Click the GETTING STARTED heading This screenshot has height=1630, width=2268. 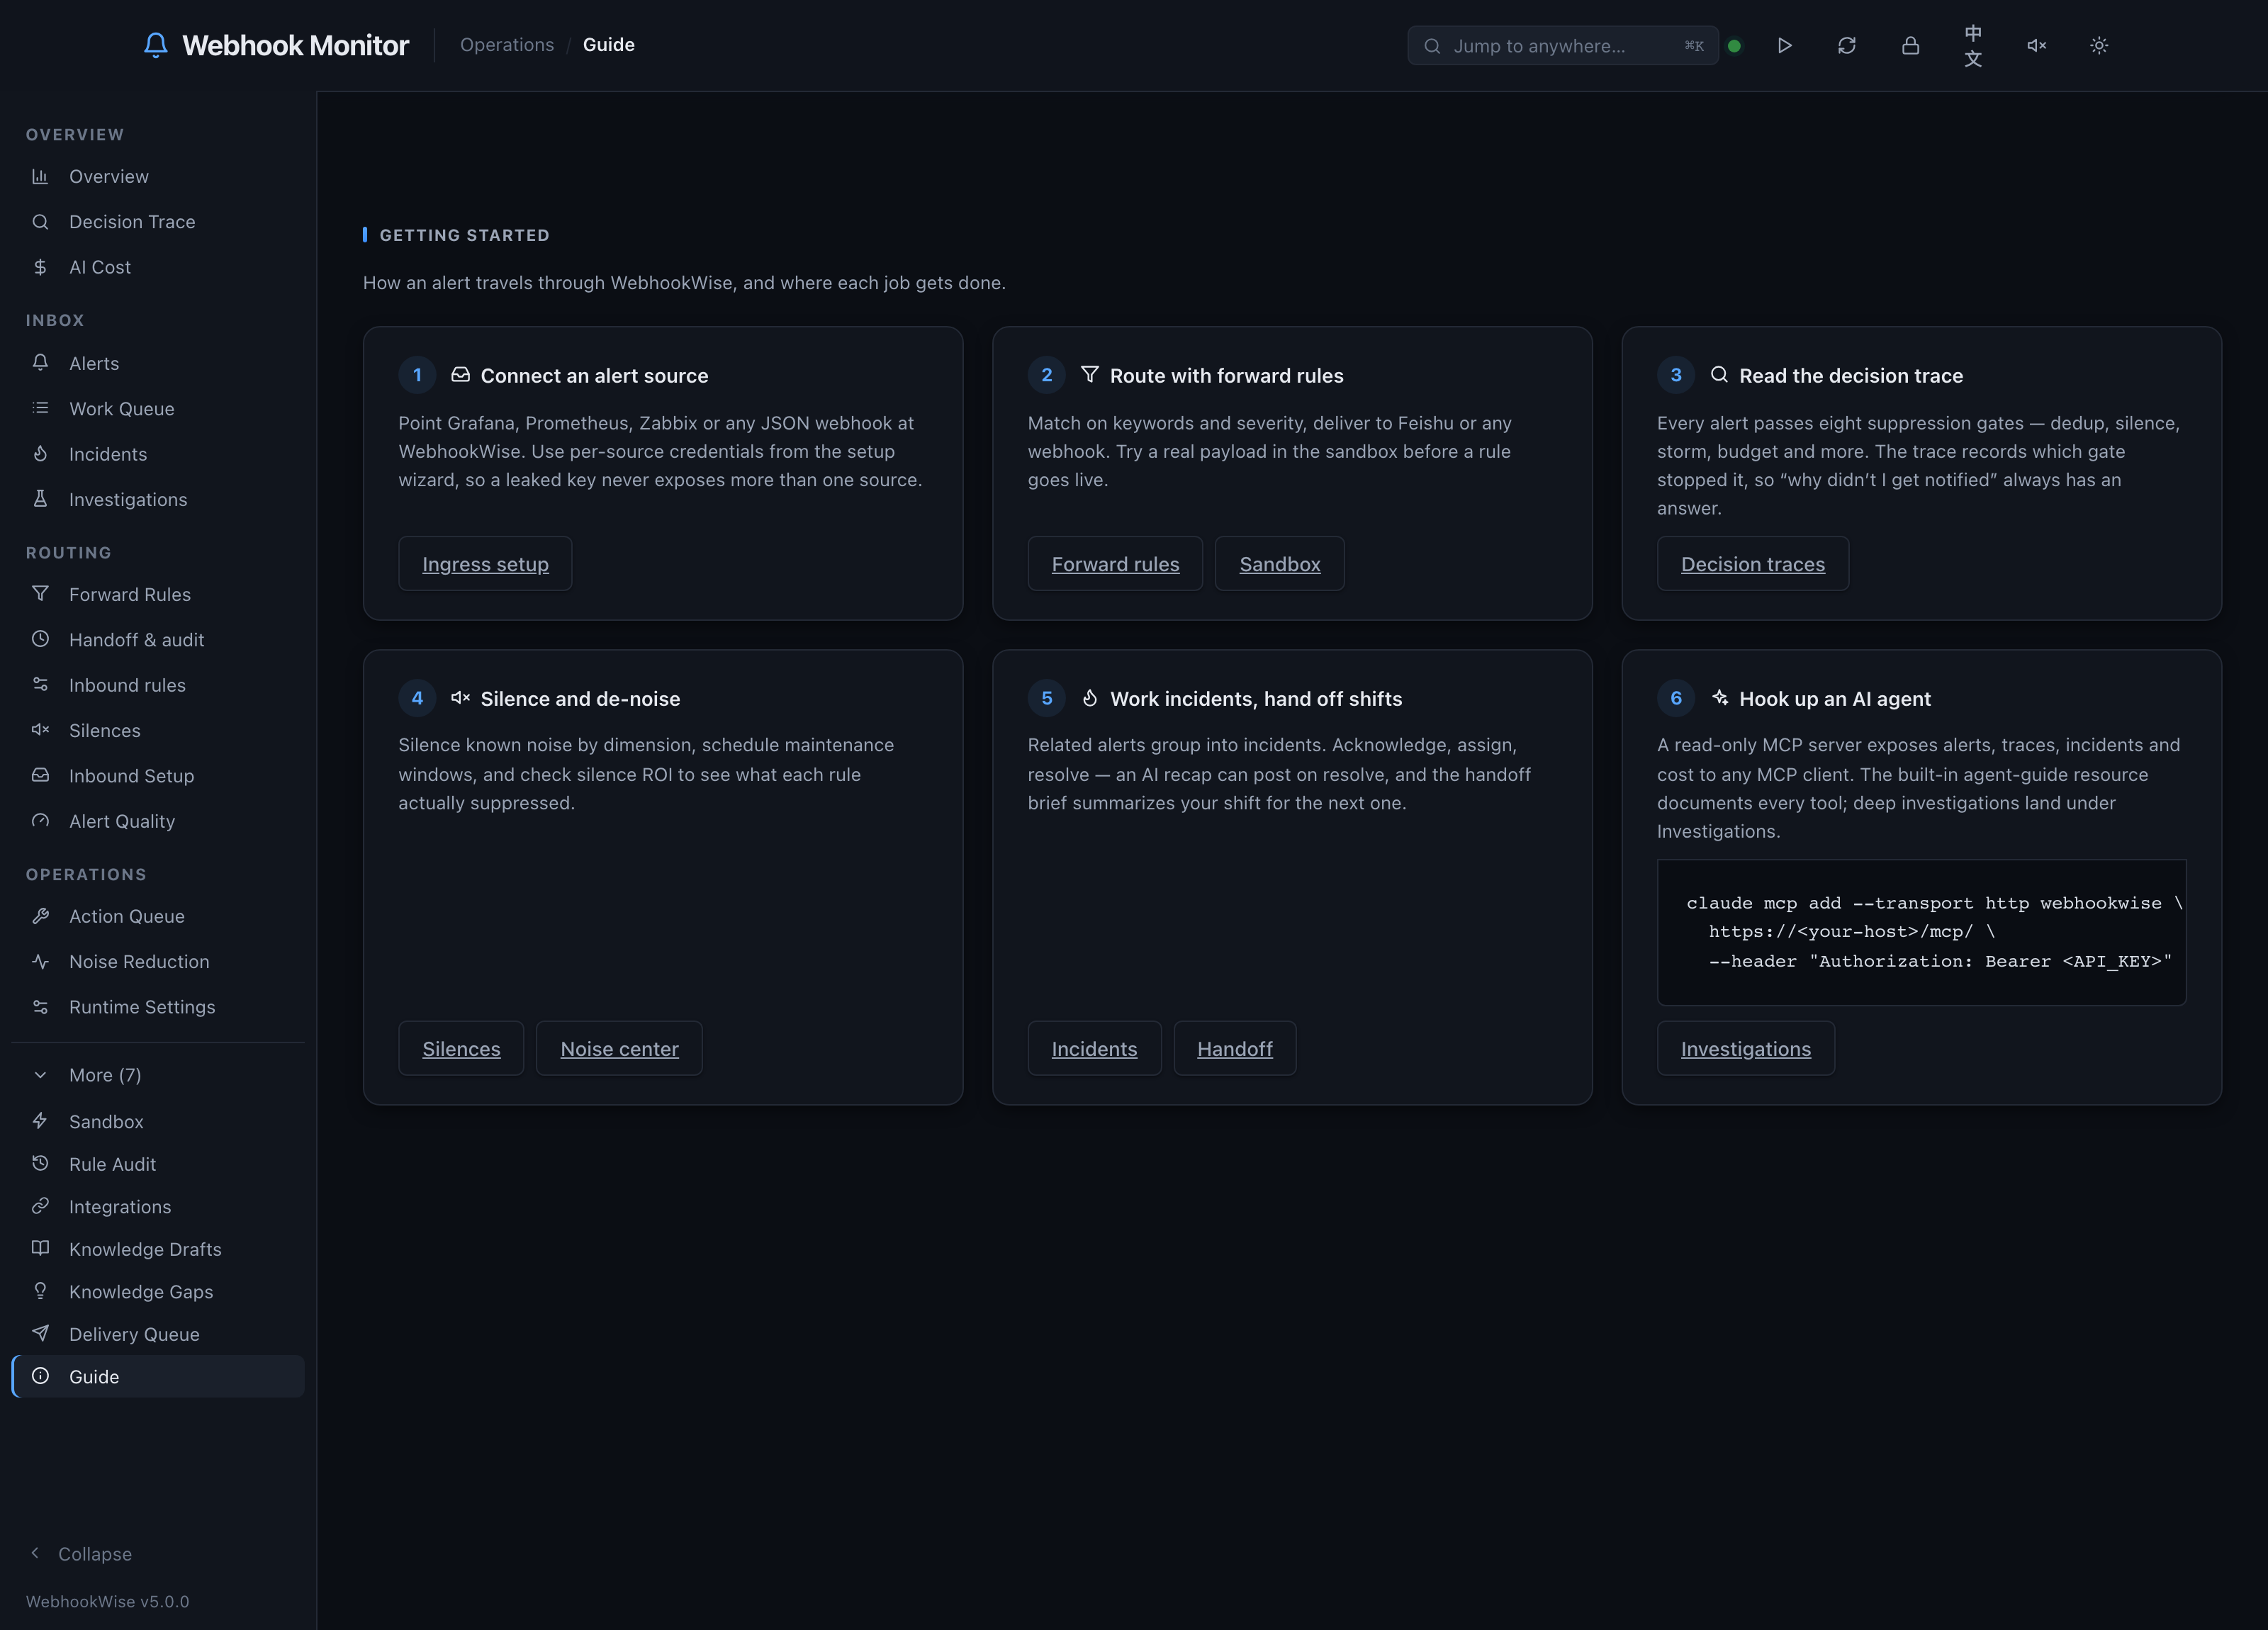click(x=464, y=235)
